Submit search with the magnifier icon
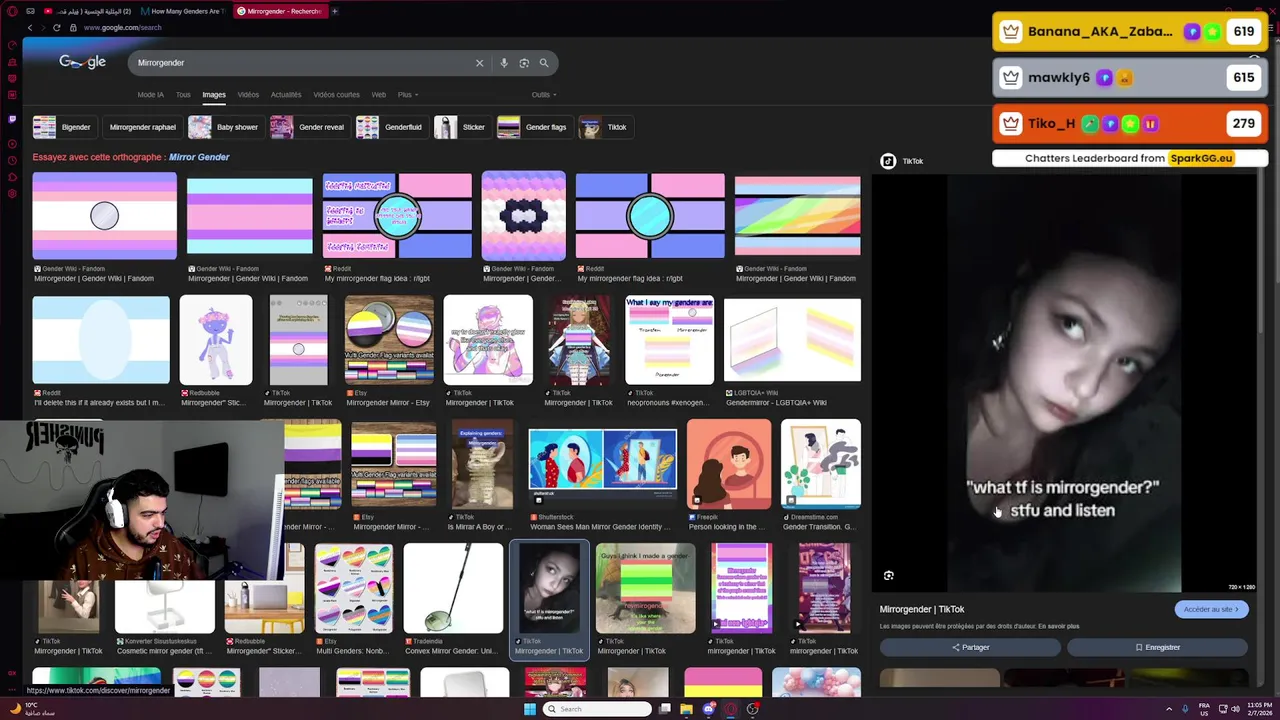 click(x=544, y=63)
